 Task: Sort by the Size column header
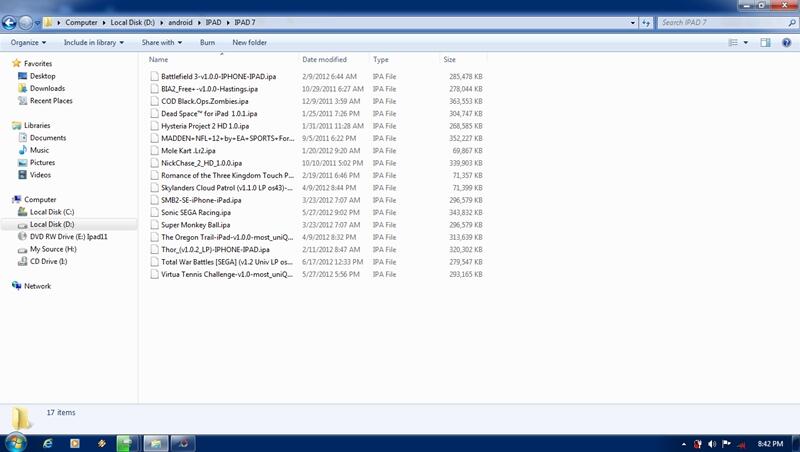(449, 60)
